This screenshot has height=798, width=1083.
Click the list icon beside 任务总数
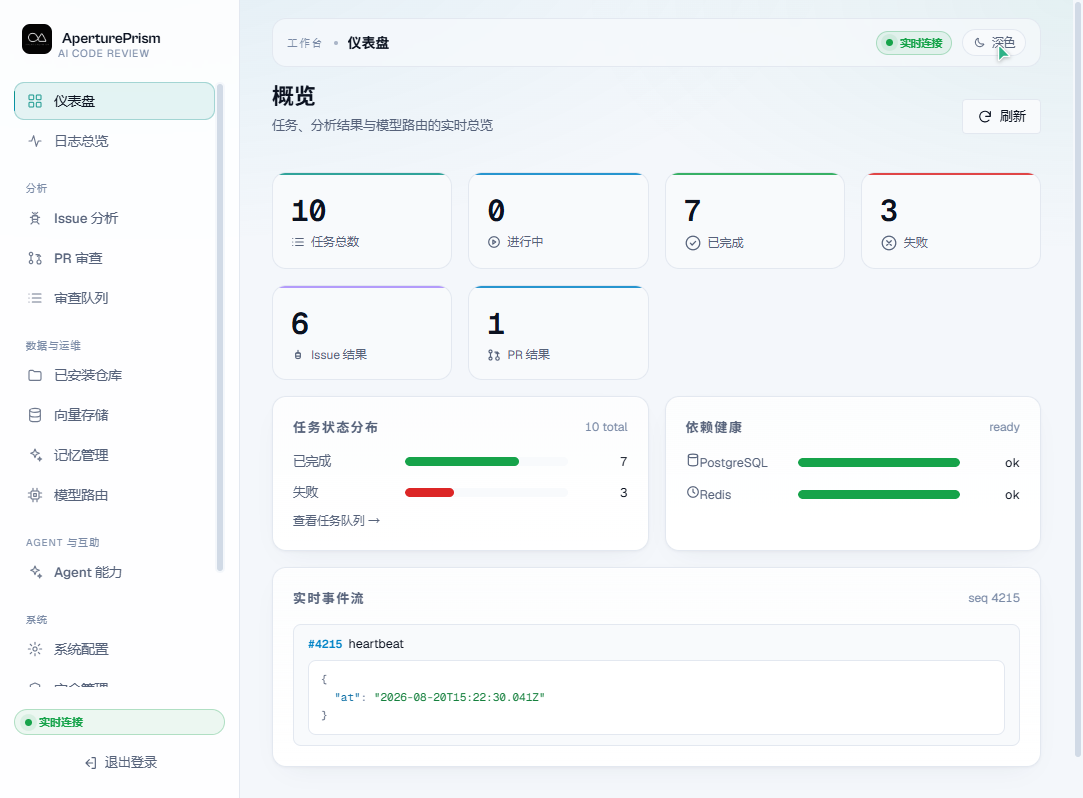[298, 242]
